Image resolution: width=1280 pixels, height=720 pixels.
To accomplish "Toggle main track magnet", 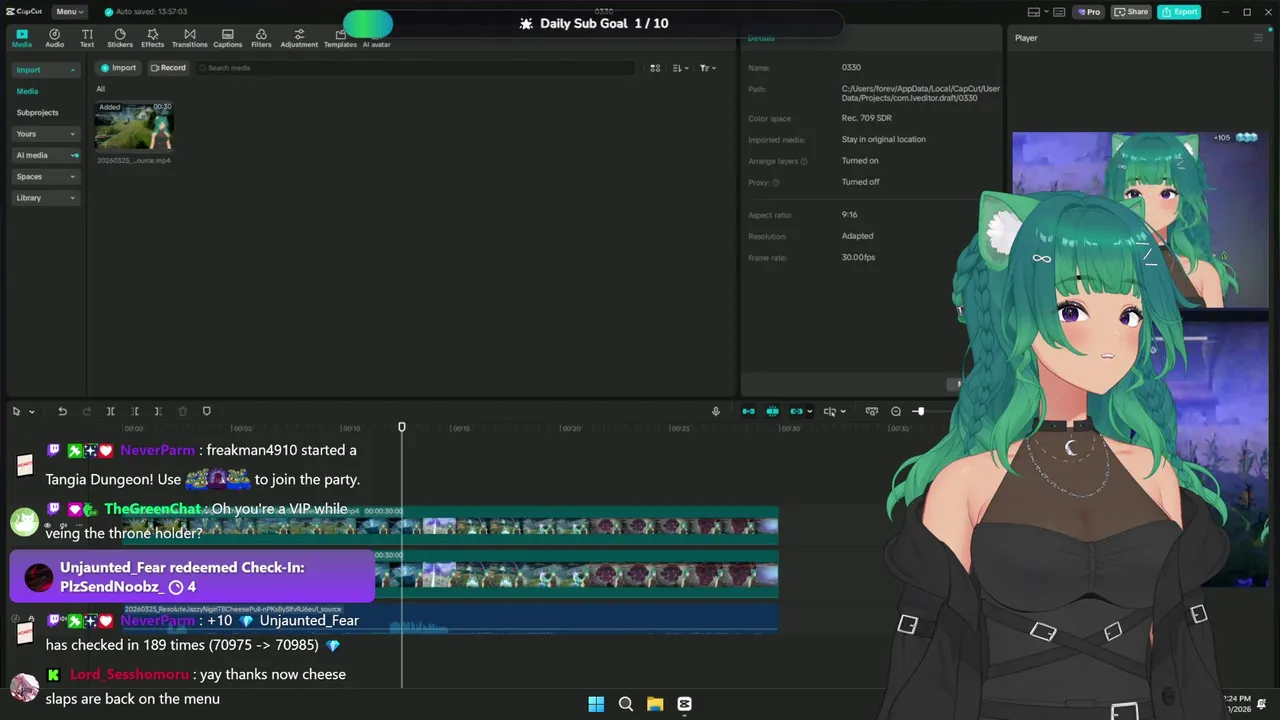I will (x=748, y=411).
